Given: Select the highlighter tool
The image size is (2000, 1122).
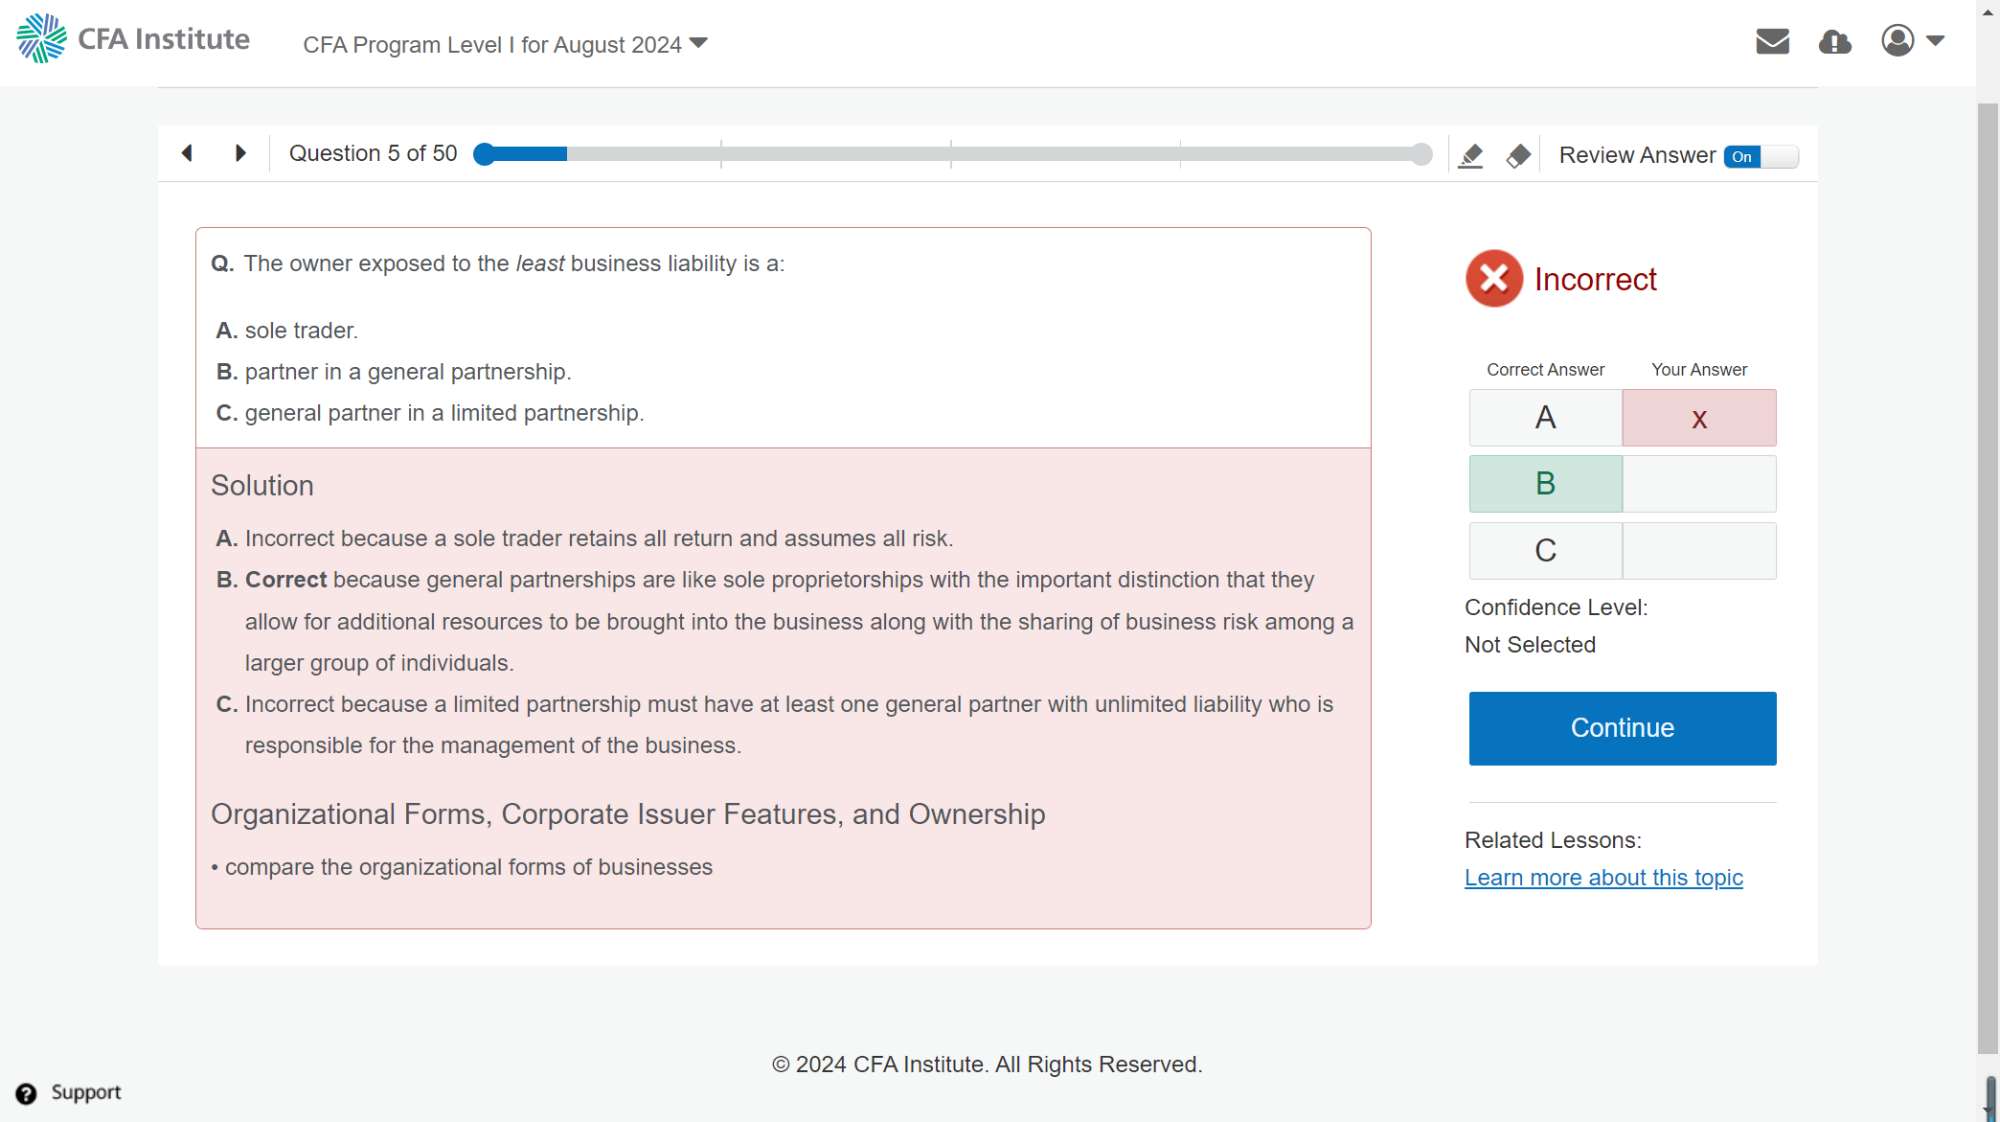Looking at the screenshot, I should 1470,156.
